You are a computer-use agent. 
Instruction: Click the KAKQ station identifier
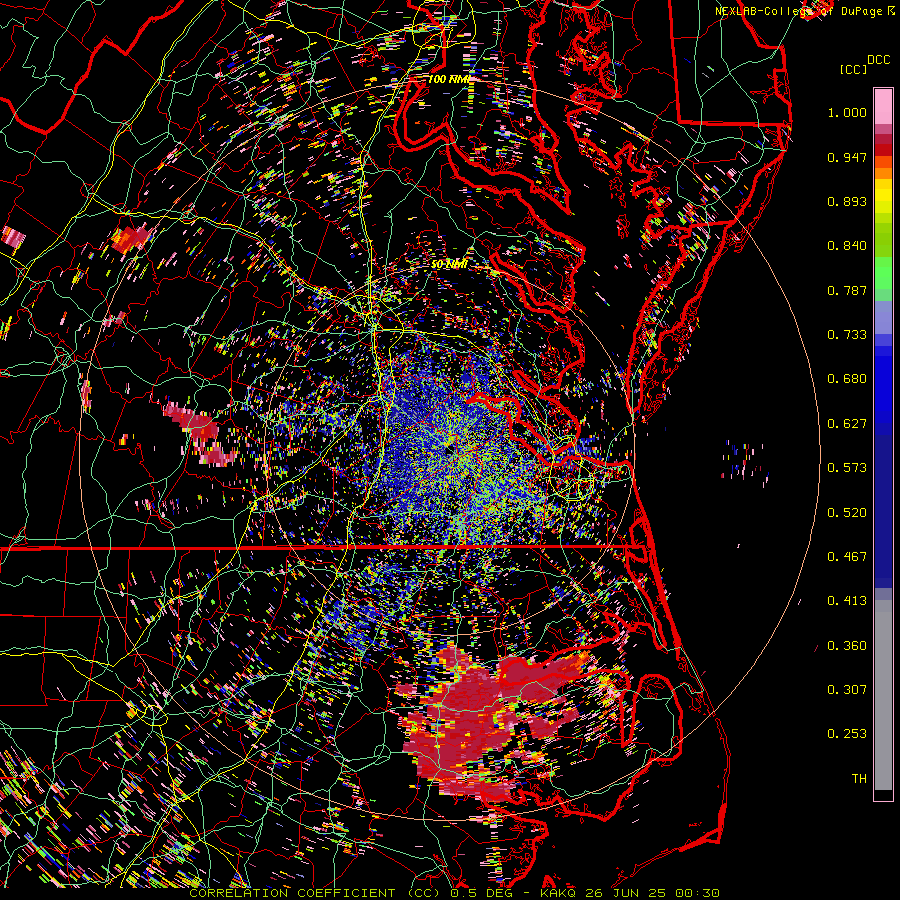559,893
